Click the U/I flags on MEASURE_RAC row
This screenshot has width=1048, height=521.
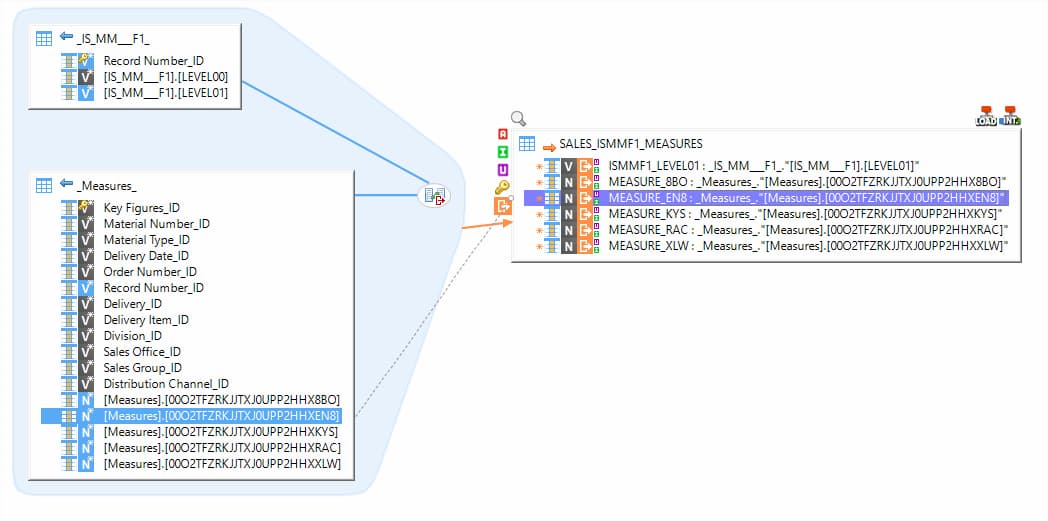tap(597, 230)
